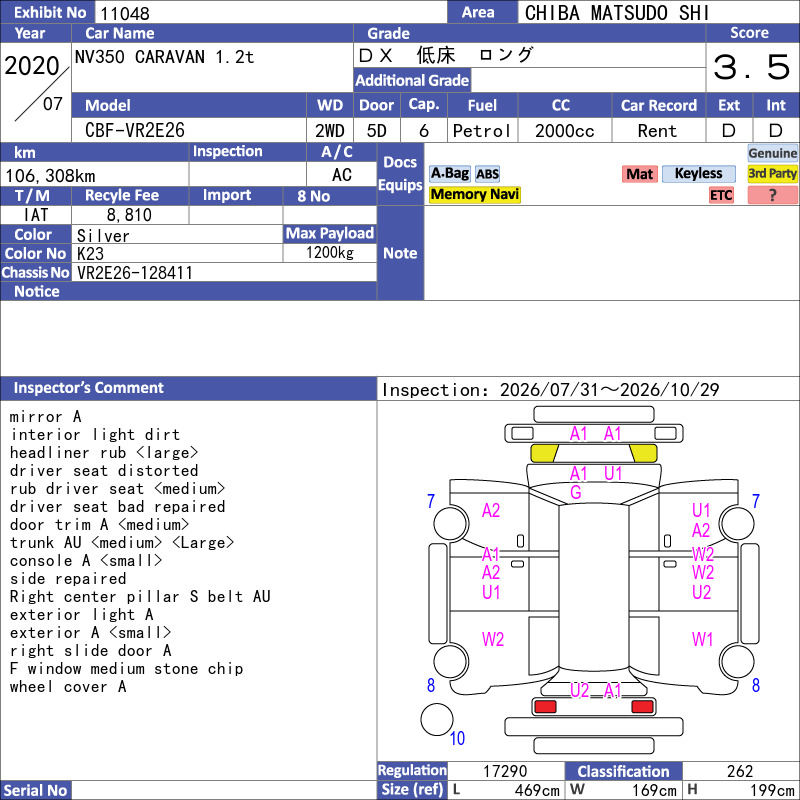Click the Additional Grade label
800x800 pixels.
412,81
